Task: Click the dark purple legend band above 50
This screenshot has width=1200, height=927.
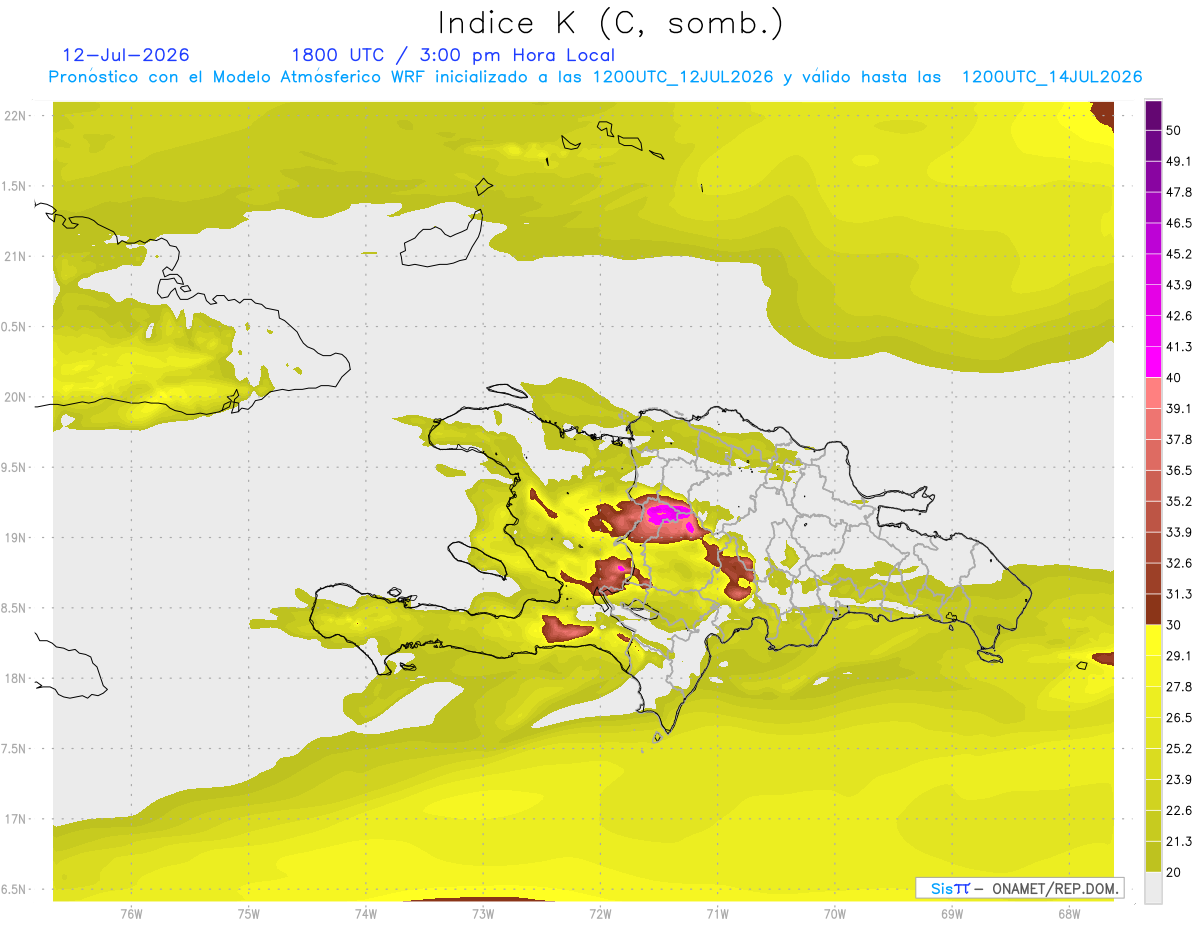Action: (x=1153, y=115)
